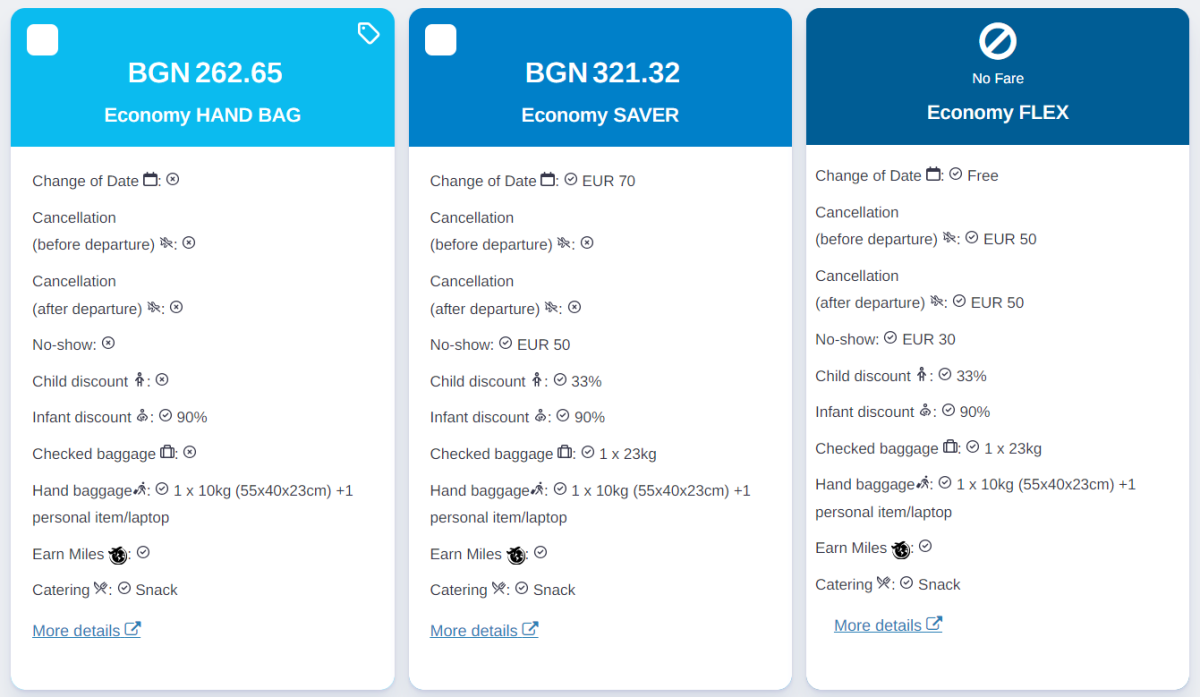Screen dimensions: 1200x697
Task: Click the luggage icon beside Checked baggage in HAND BAG
Action: click(x=167, y=453)
